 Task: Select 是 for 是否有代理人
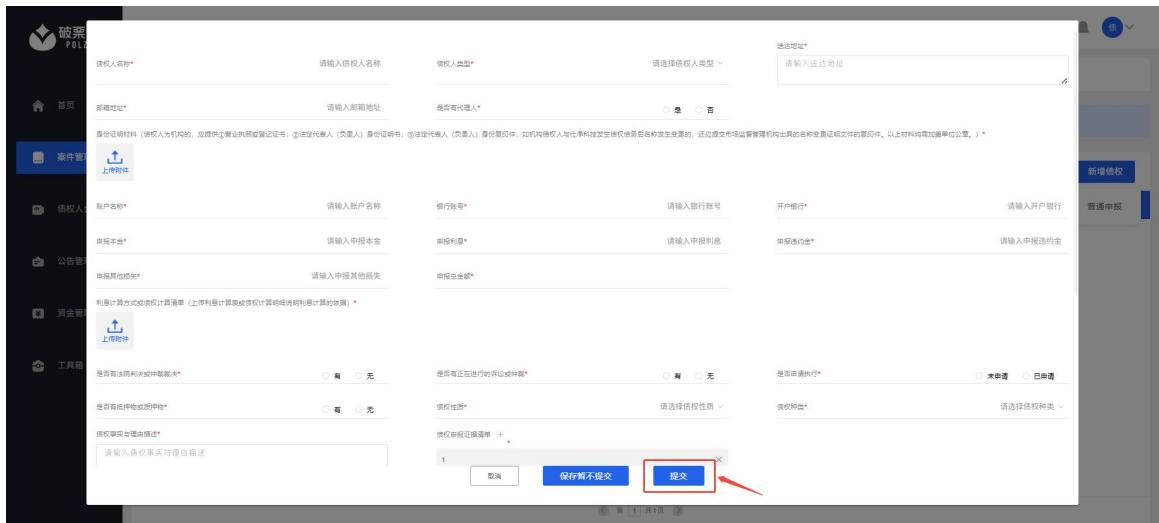point(667,110)
